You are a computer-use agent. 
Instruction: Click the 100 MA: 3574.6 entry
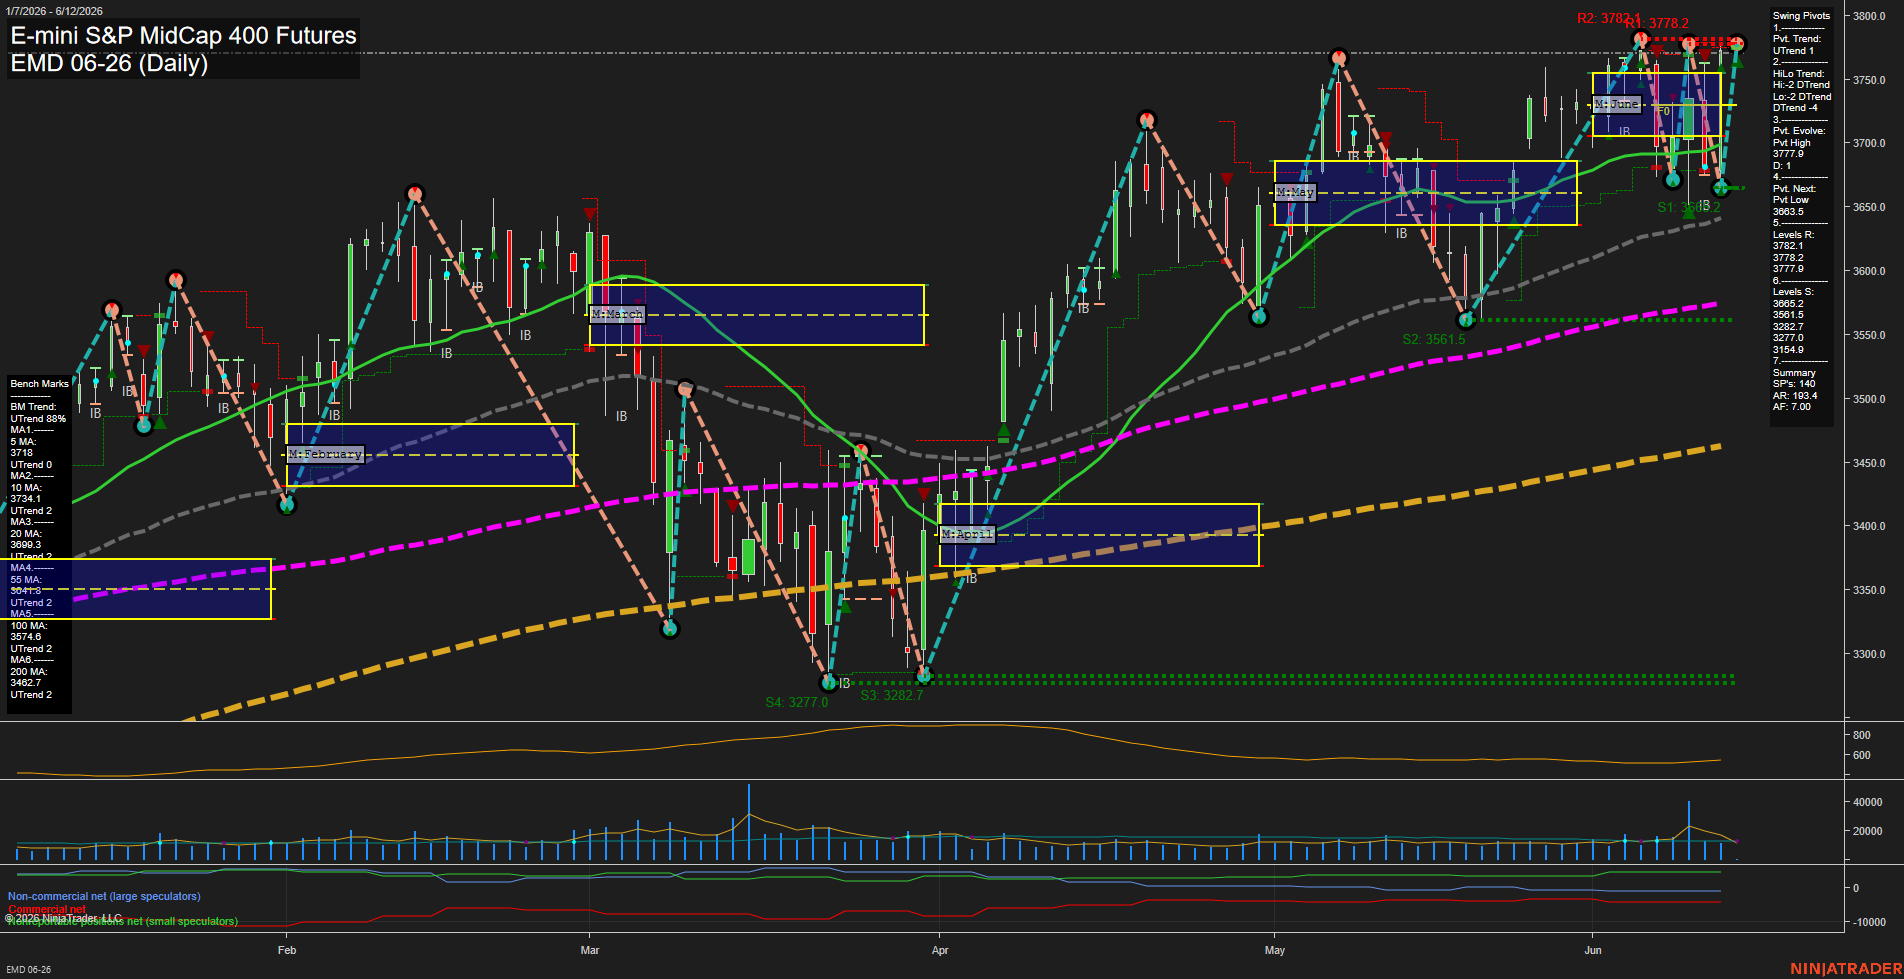tap(29, 631)
